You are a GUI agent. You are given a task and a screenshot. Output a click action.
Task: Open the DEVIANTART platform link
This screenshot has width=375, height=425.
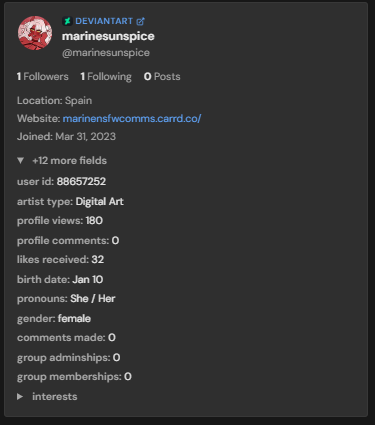pos(104,21)
